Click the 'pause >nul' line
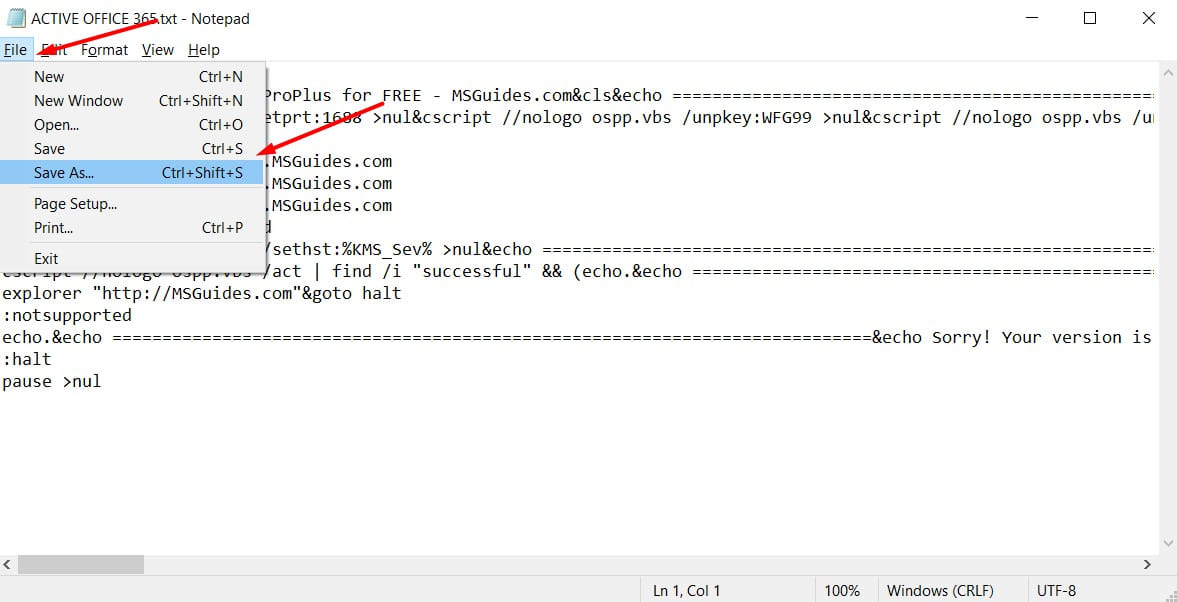Image resolution: width=1177 pixels, height=602 pixels. point(52,381)
